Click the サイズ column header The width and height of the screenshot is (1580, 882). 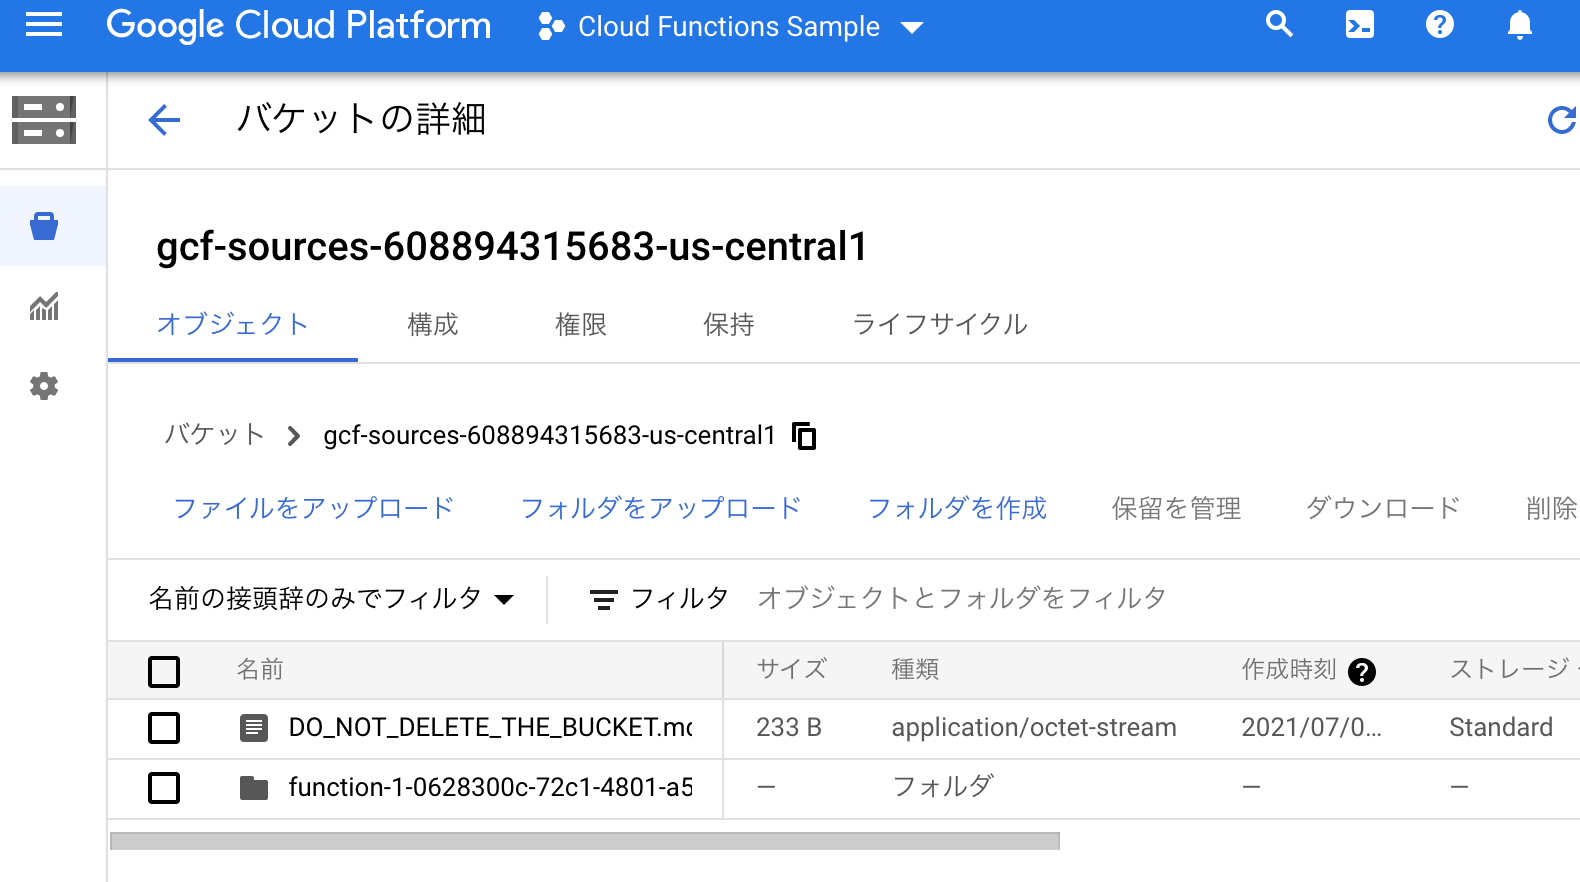pyautogui.click(x=791, y=669)
